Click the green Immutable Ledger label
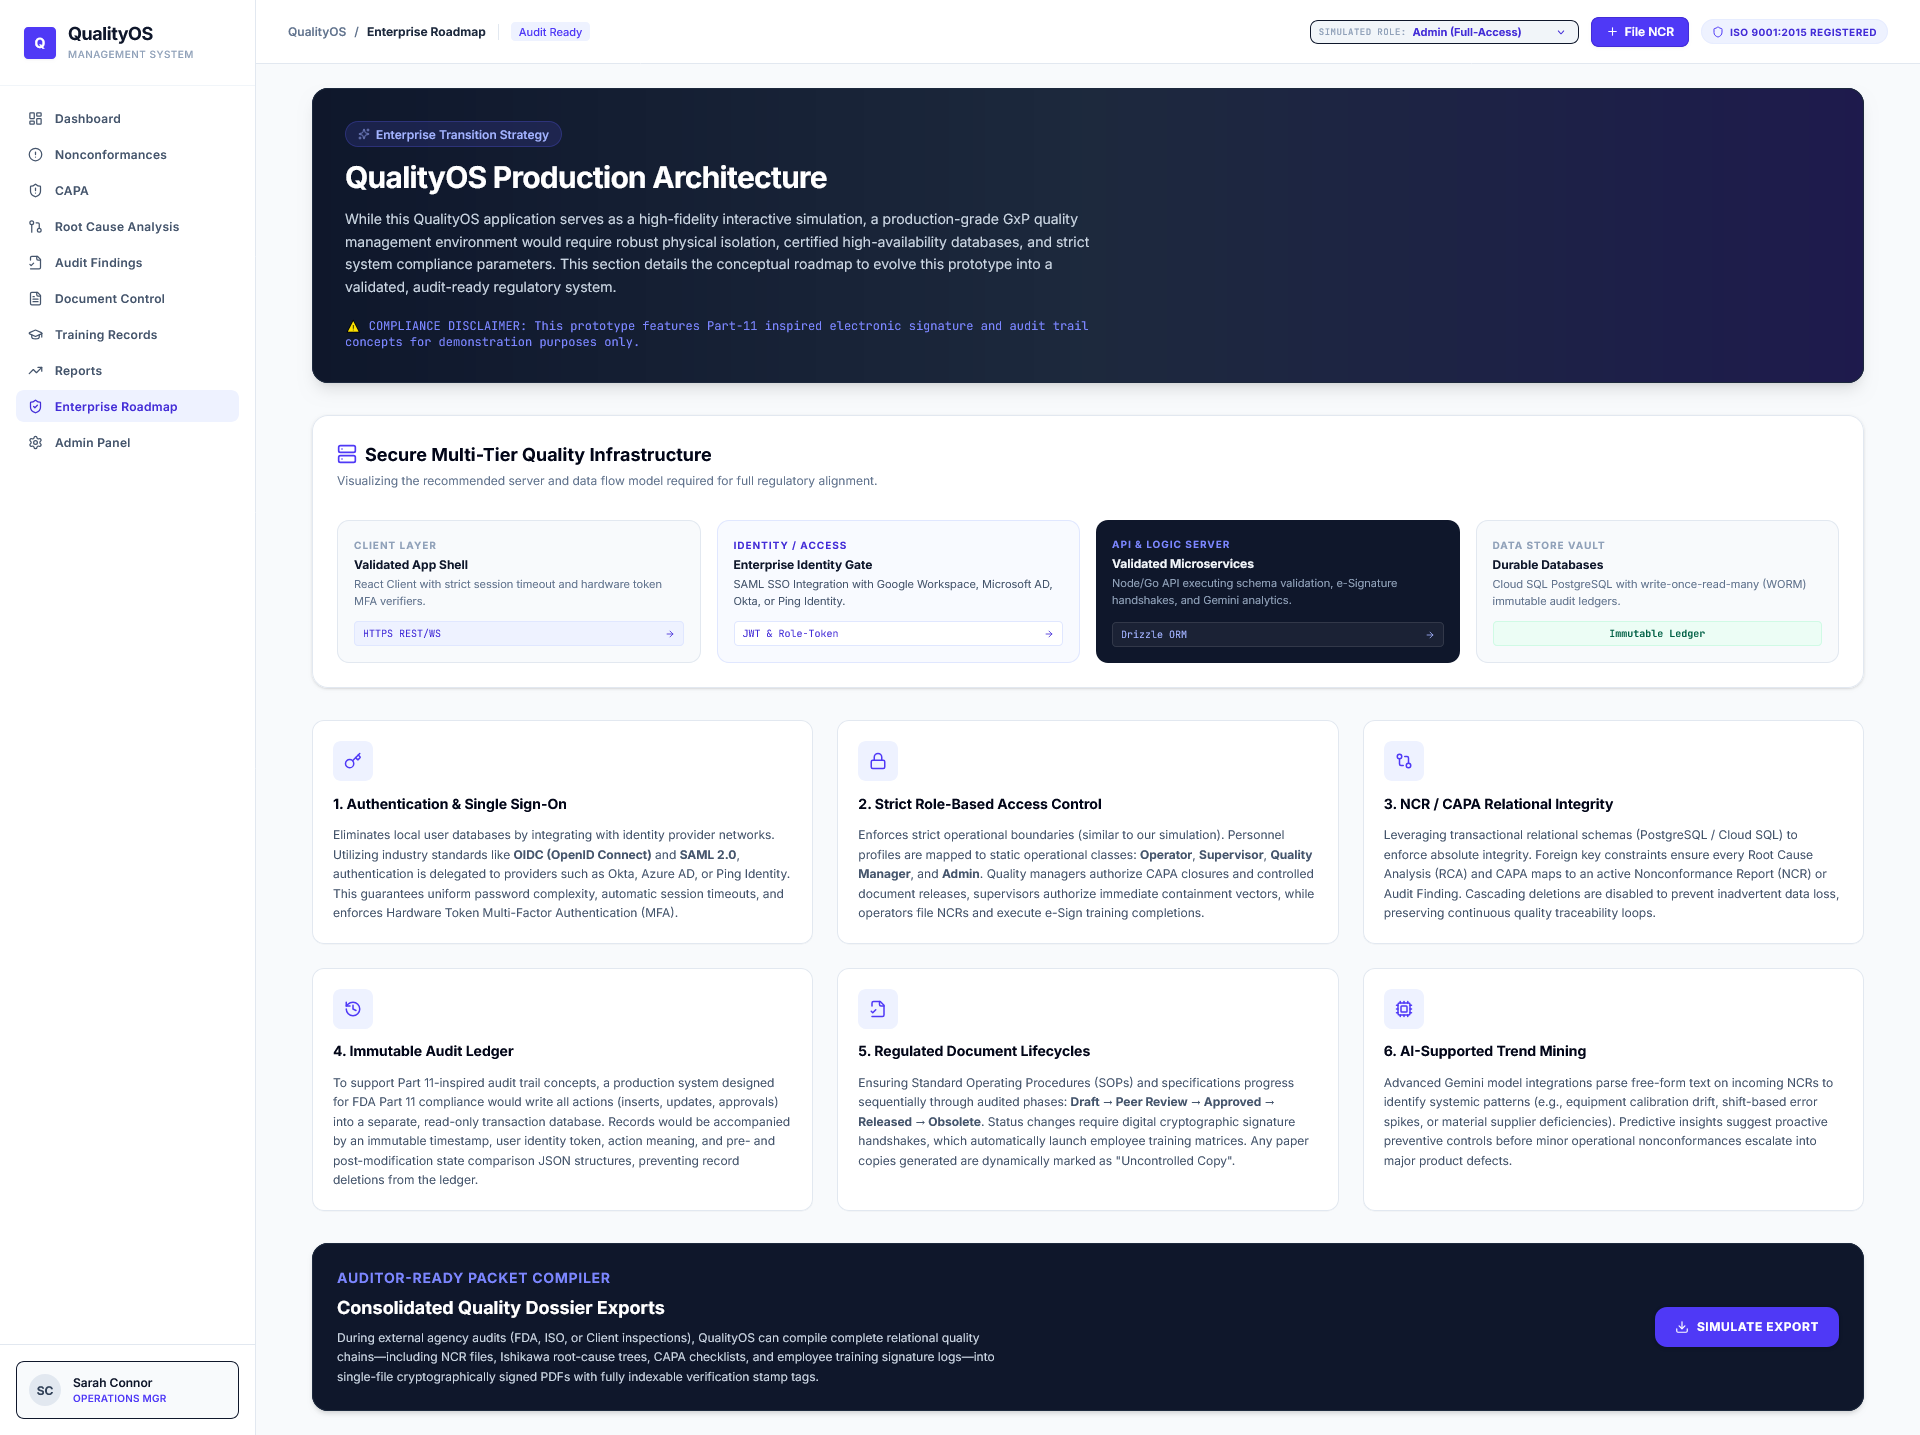 pyautogui.click(x=1657, y=634)
